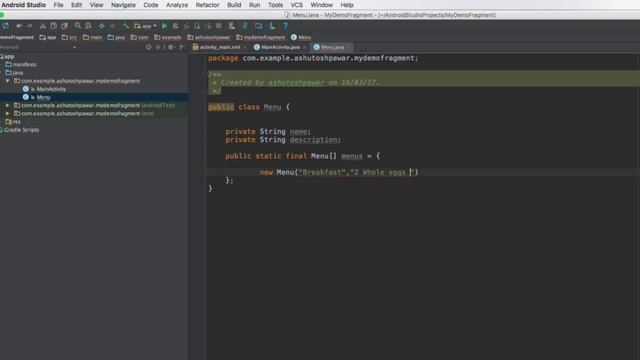The width and height of the screenshot is (640, 360).
Task: Open the Refactor menu
Action: [x=207, y=5]
